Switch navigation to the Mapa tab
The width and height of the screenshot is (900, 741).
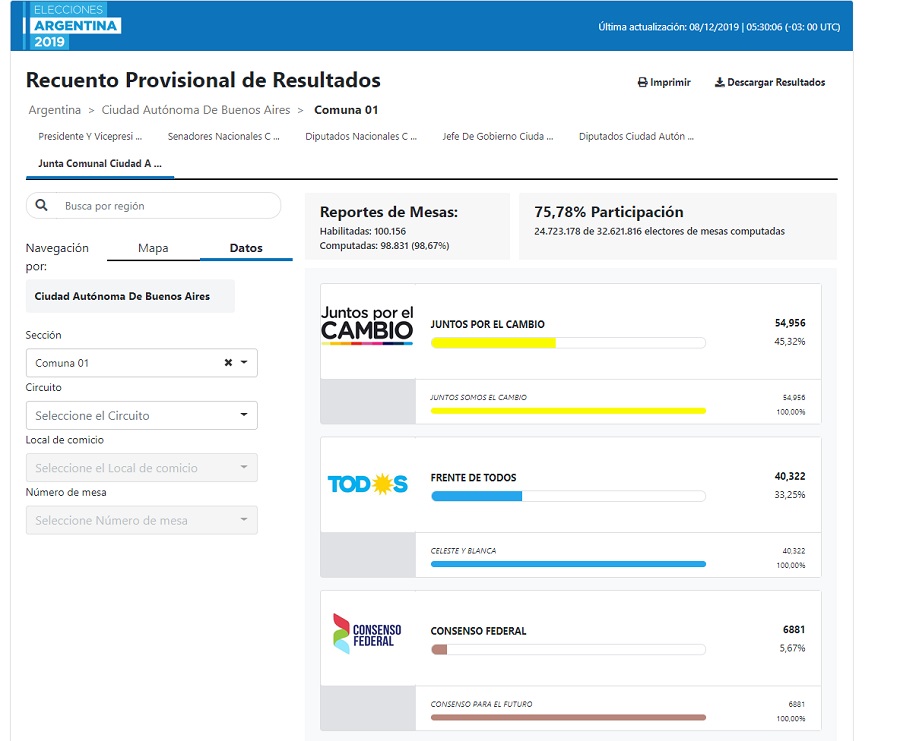[x=153, y=248]
